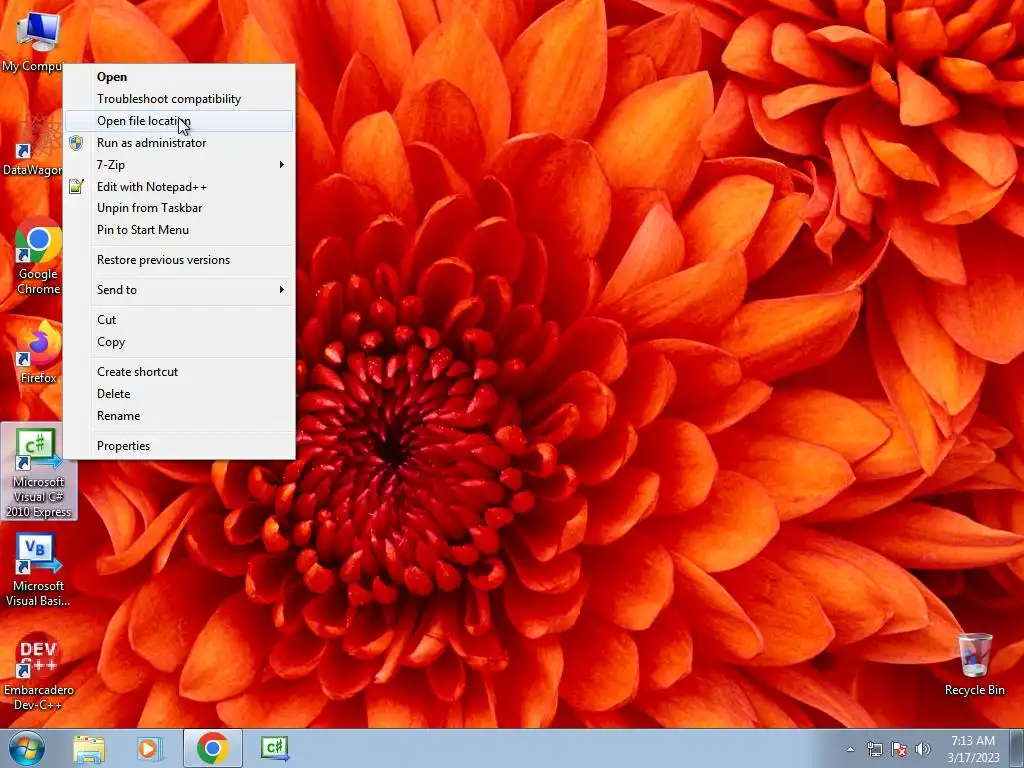Select Microsoft Visual C# 2010 Express shortcut
Image resolution: width=1024 pixels, height=768 pixels.
pyautogui.click(x=39, y=472)
